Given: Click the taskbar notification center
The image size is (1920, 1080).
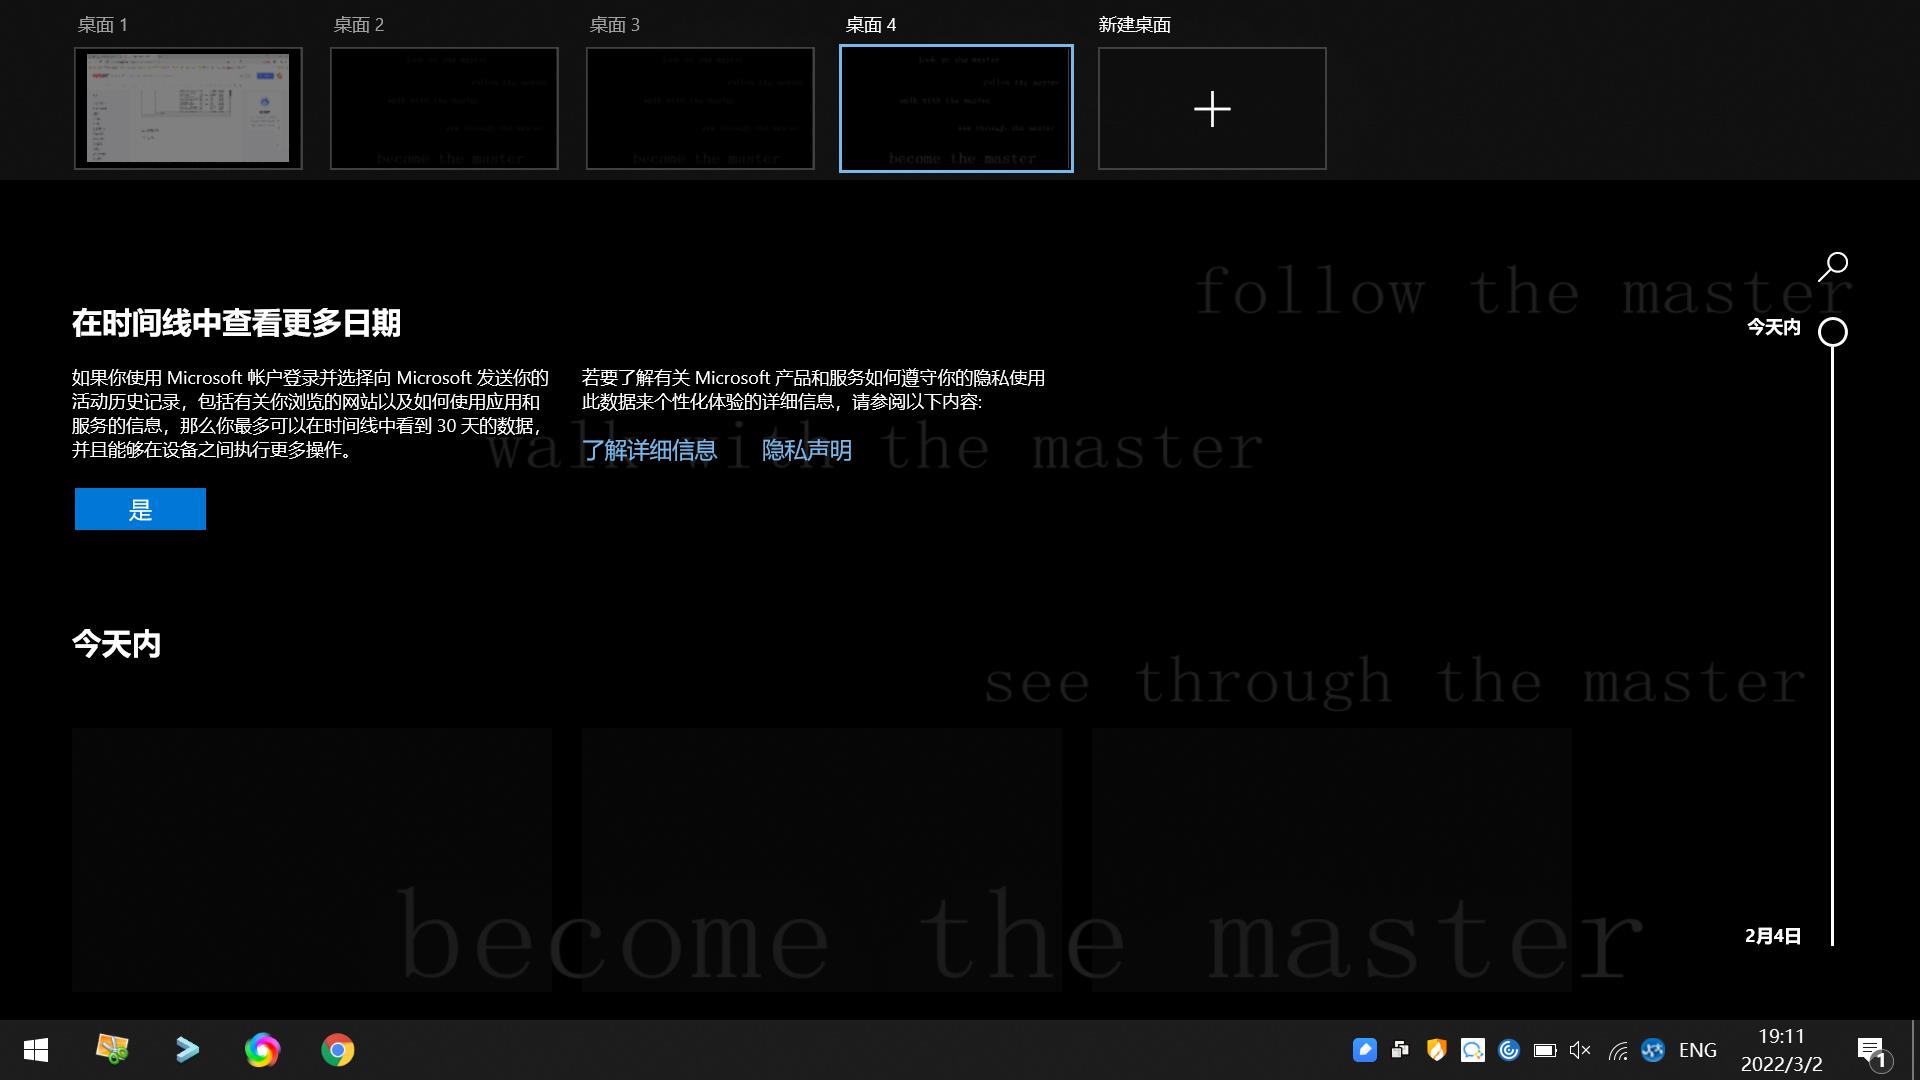Looking at the screenshot, I should [1873, 1050].
